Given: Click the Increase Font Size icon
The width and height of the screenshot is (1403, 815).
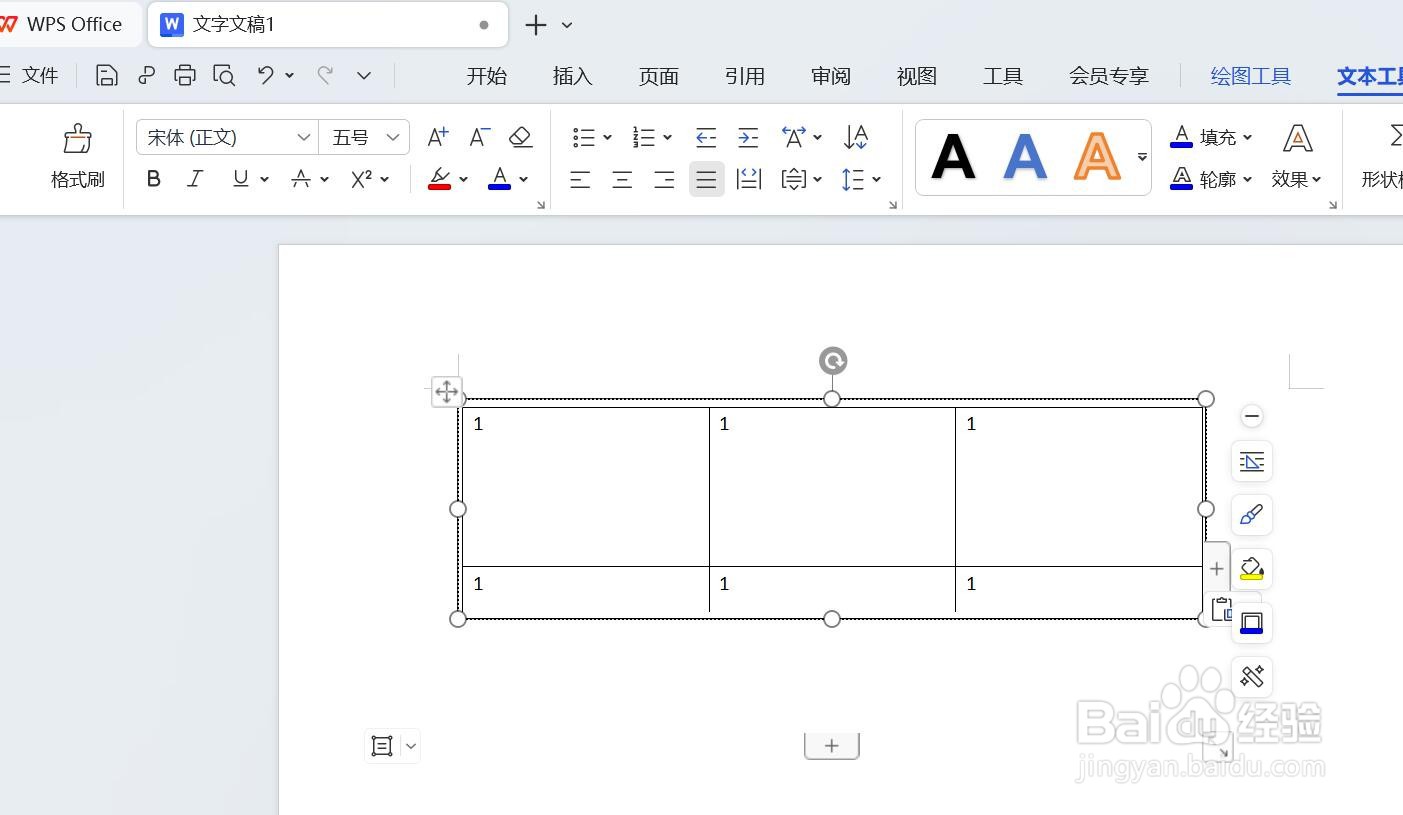Looking at the screenshot, I should click(435, 137).
